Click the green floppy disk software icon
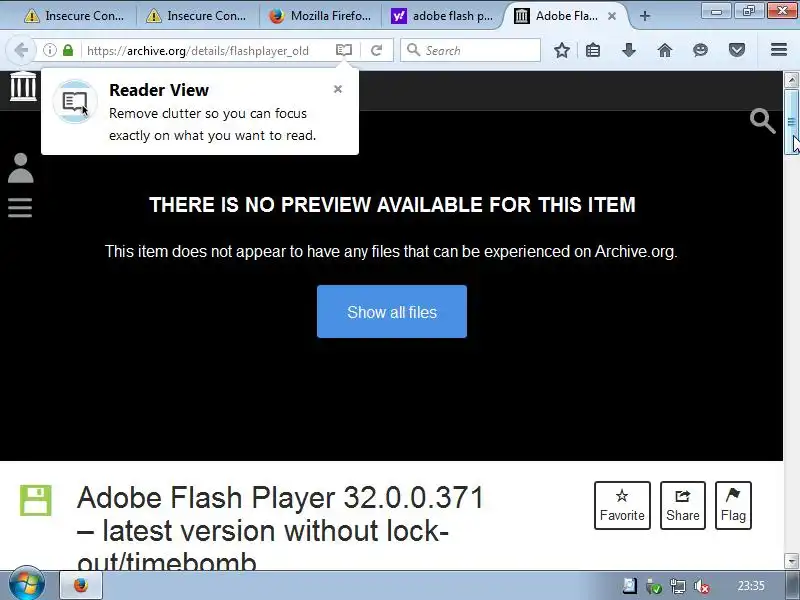 click(x=36, y=500)
